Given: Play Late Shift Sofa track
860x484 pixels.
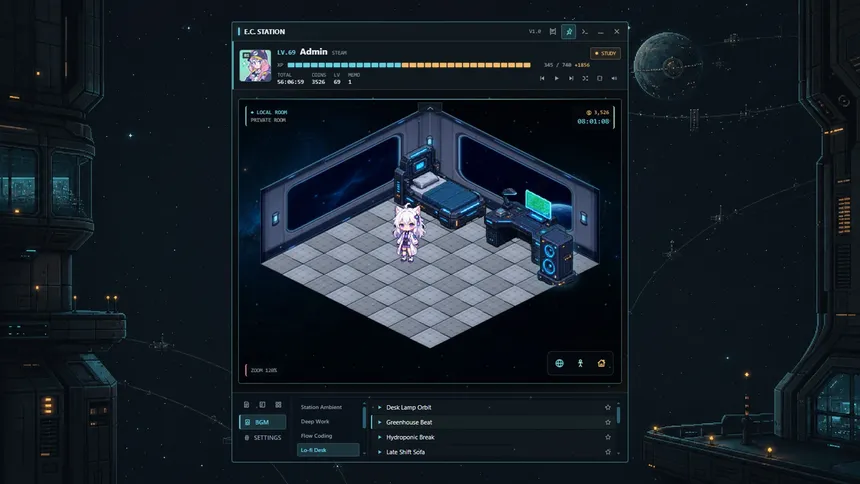Looking at the screenshot, I should [x=380, y=452].
